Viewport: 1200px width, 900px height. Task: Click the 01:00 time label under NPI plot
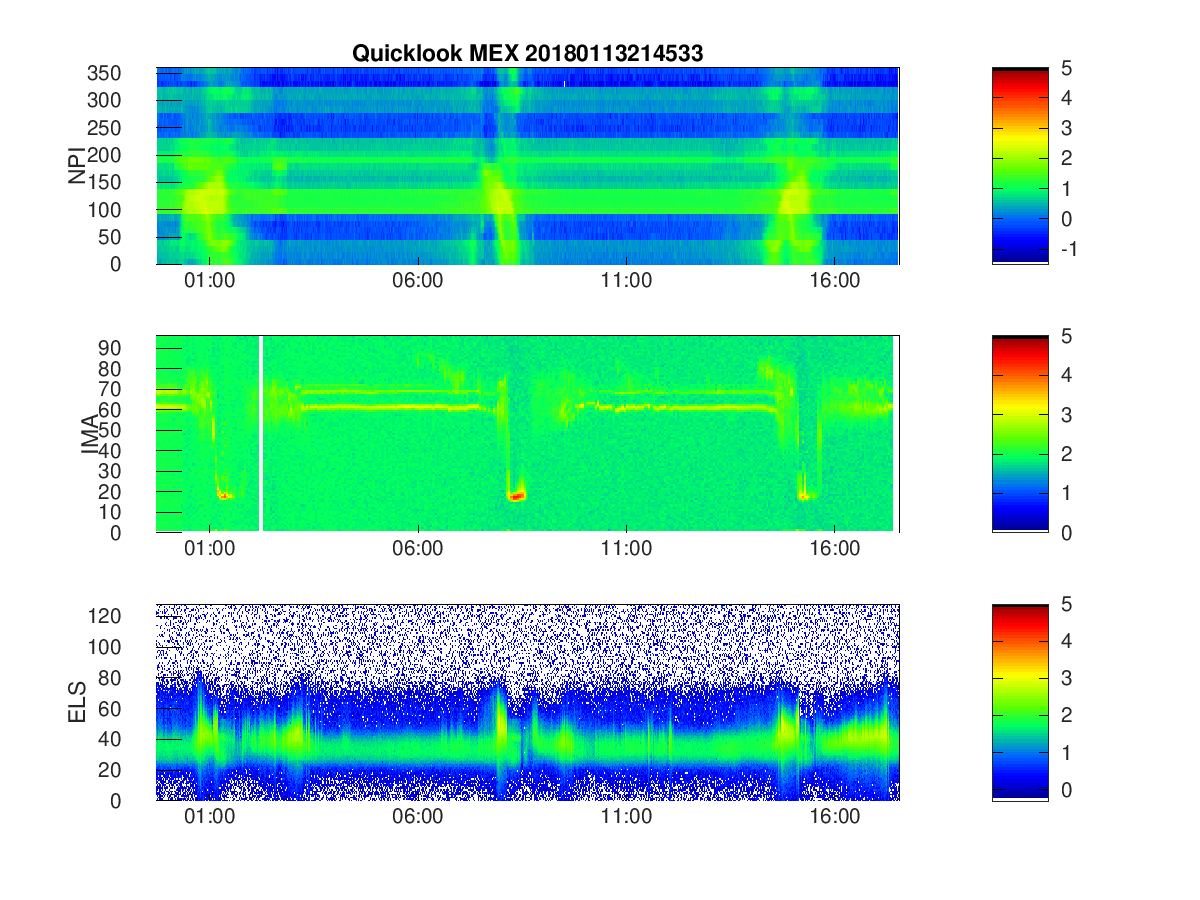[209, 281]
